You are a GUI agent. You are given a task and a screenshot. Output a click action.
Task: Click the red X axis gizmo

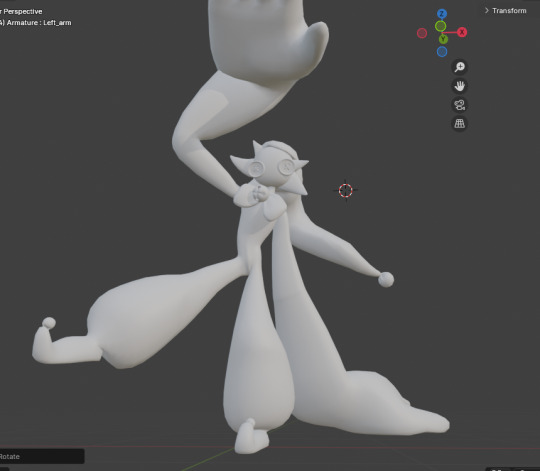(x=462, y=32)
